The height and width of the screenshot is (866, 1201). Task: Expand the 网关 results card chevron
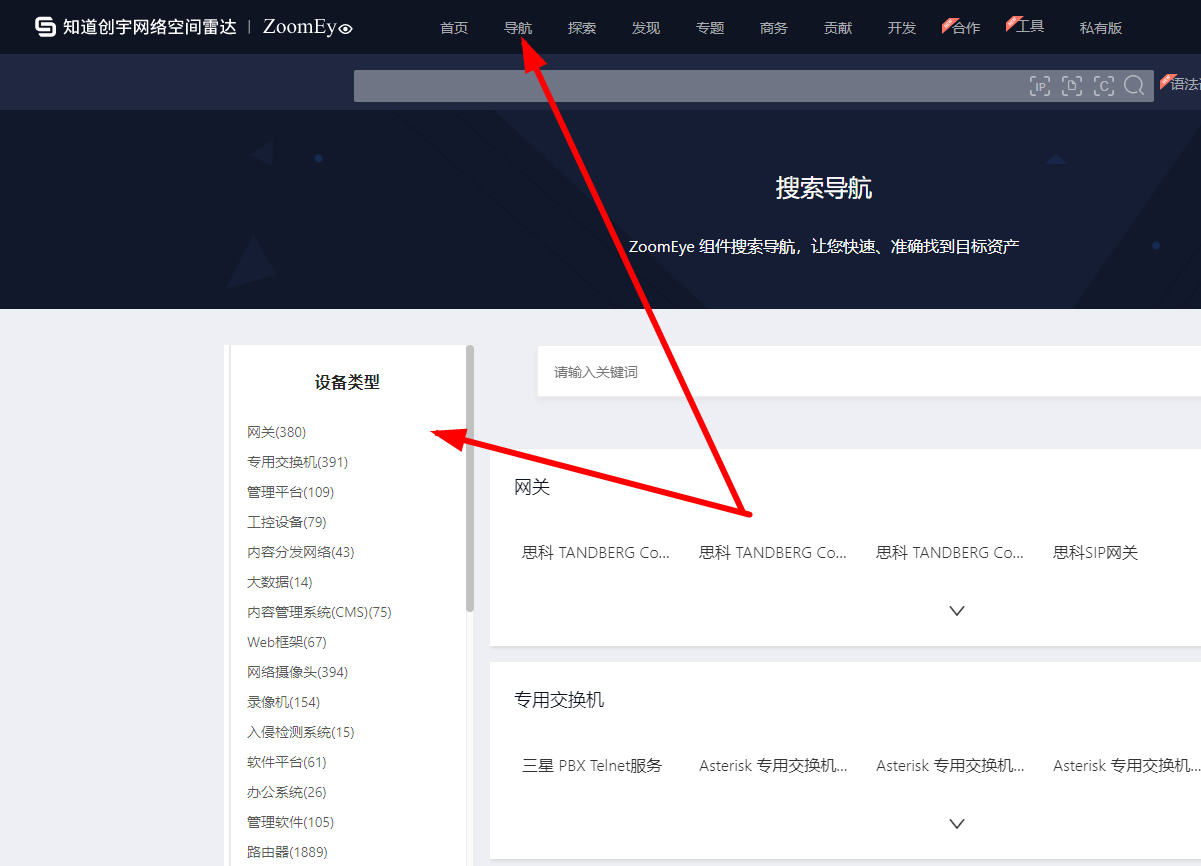956,610
